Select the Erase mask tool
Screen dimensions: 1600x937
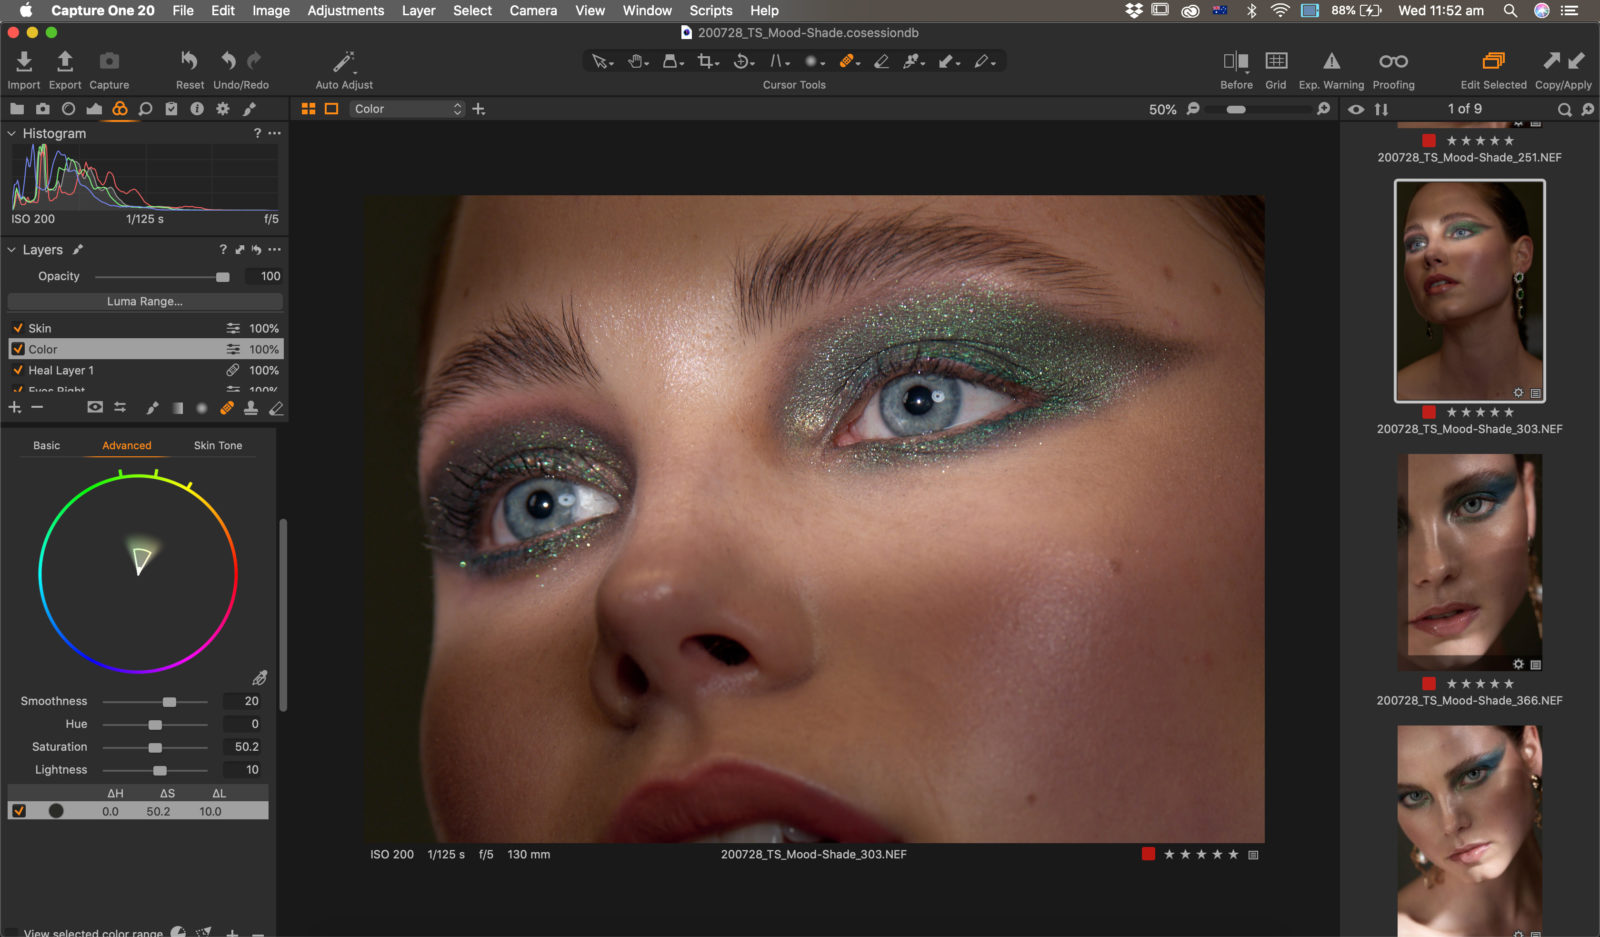click(x=883, y=61)
